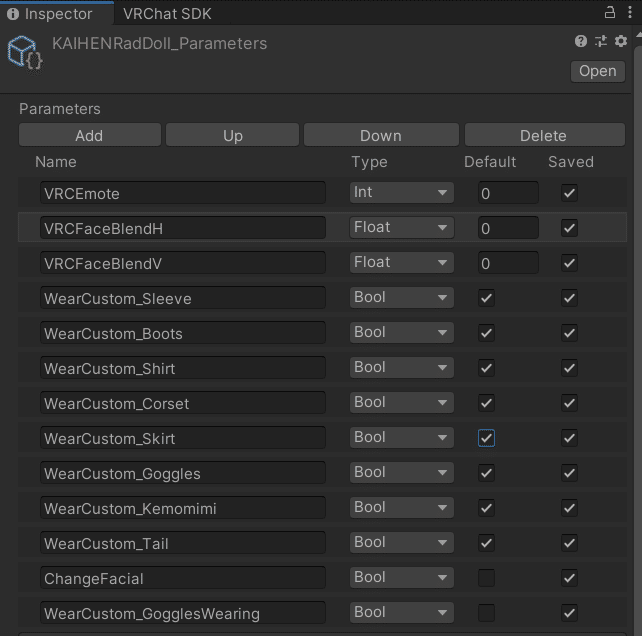
Task: Uncheck Default for WearCustom_Skirt
Action: (x=486, y=438)
